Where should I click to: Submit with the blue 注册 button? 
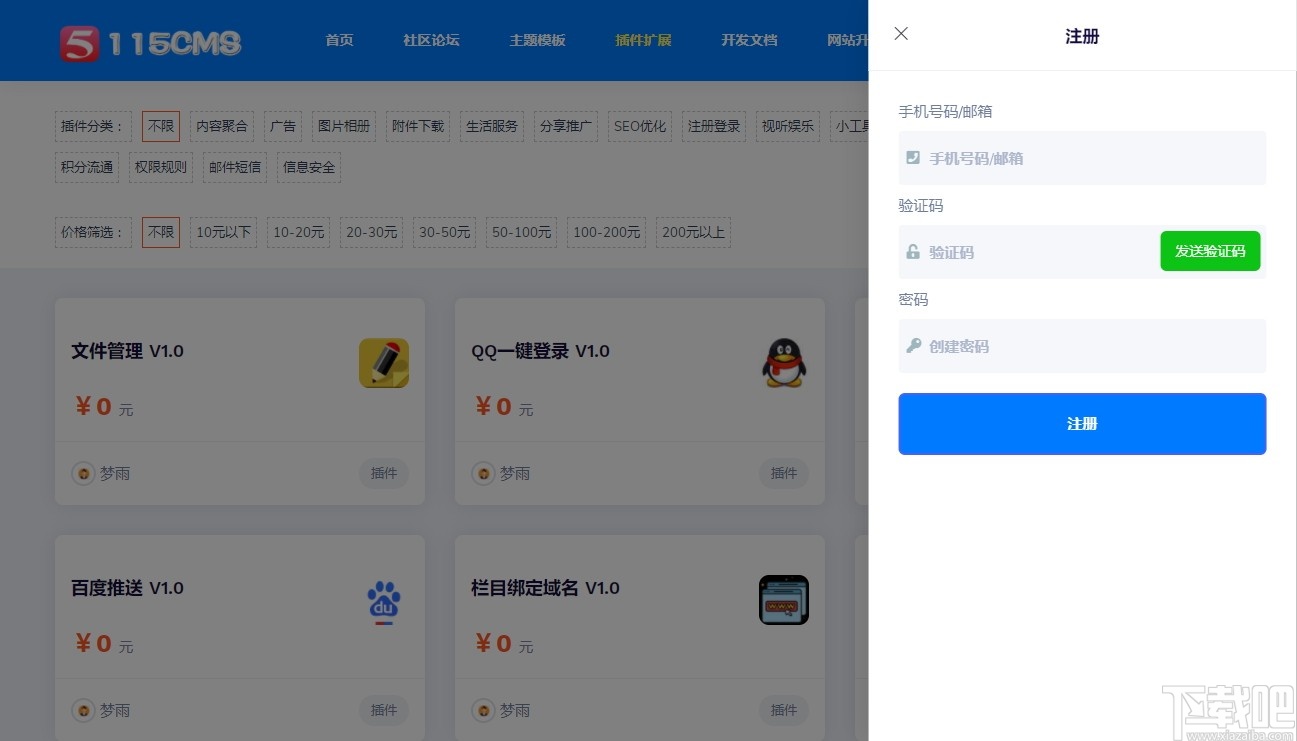pyautogui.click(x=1082, y=424)
